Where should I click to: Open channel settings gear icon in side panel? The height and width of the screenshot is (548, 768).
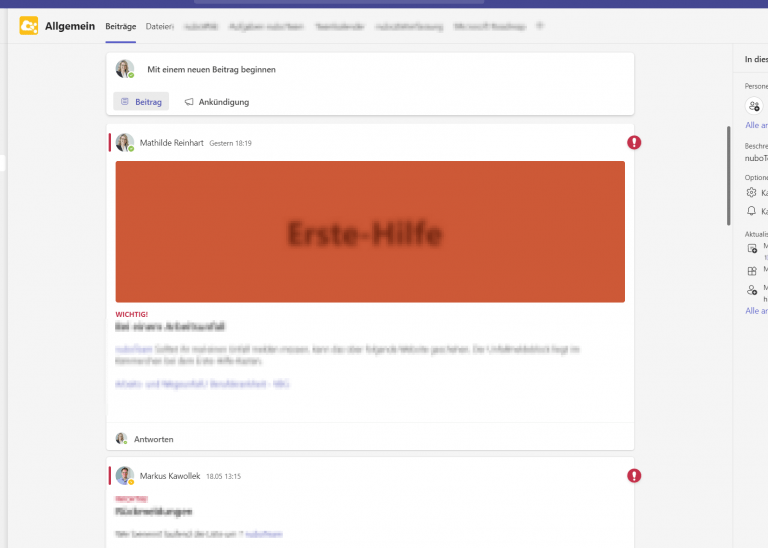(751, 192)
